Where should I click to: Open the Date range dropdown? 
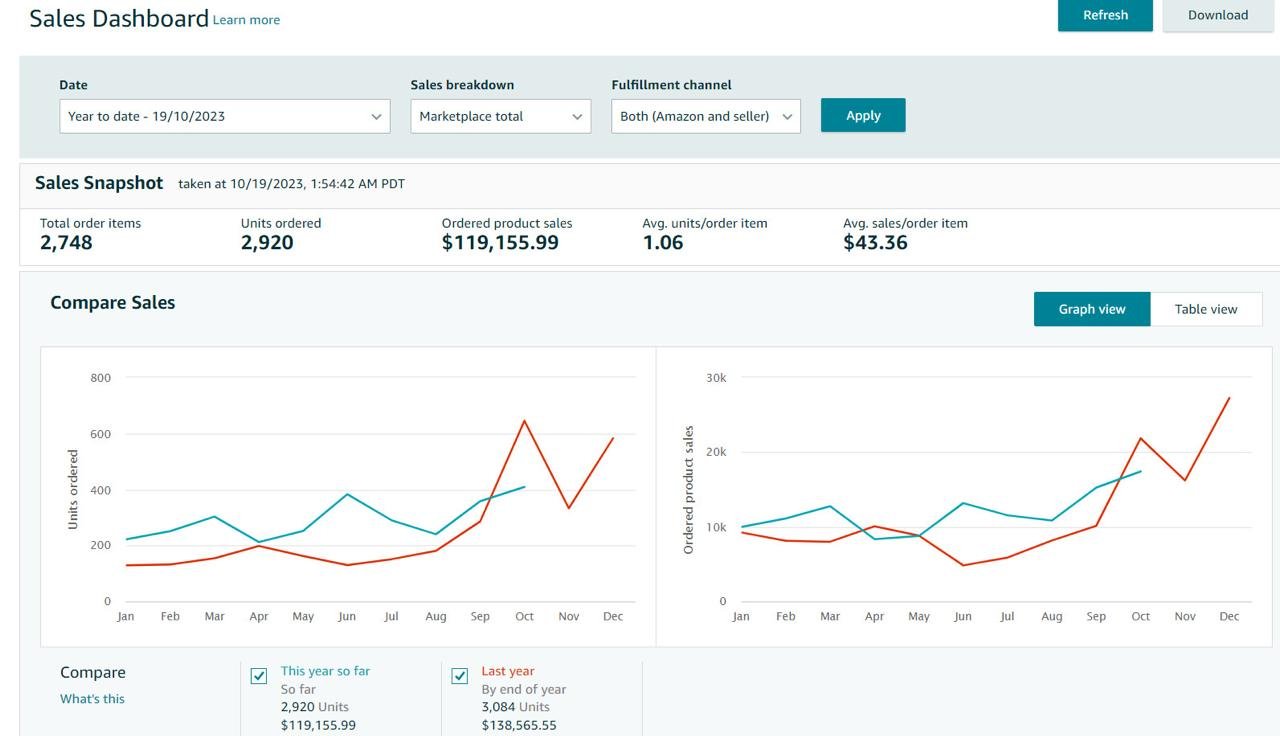click(x=224, y=116)
